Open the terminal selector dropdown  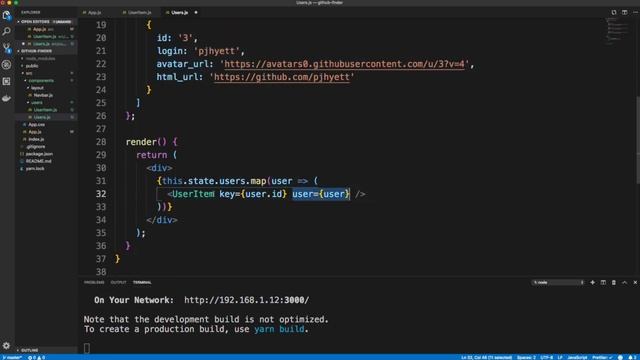(558, 282)
